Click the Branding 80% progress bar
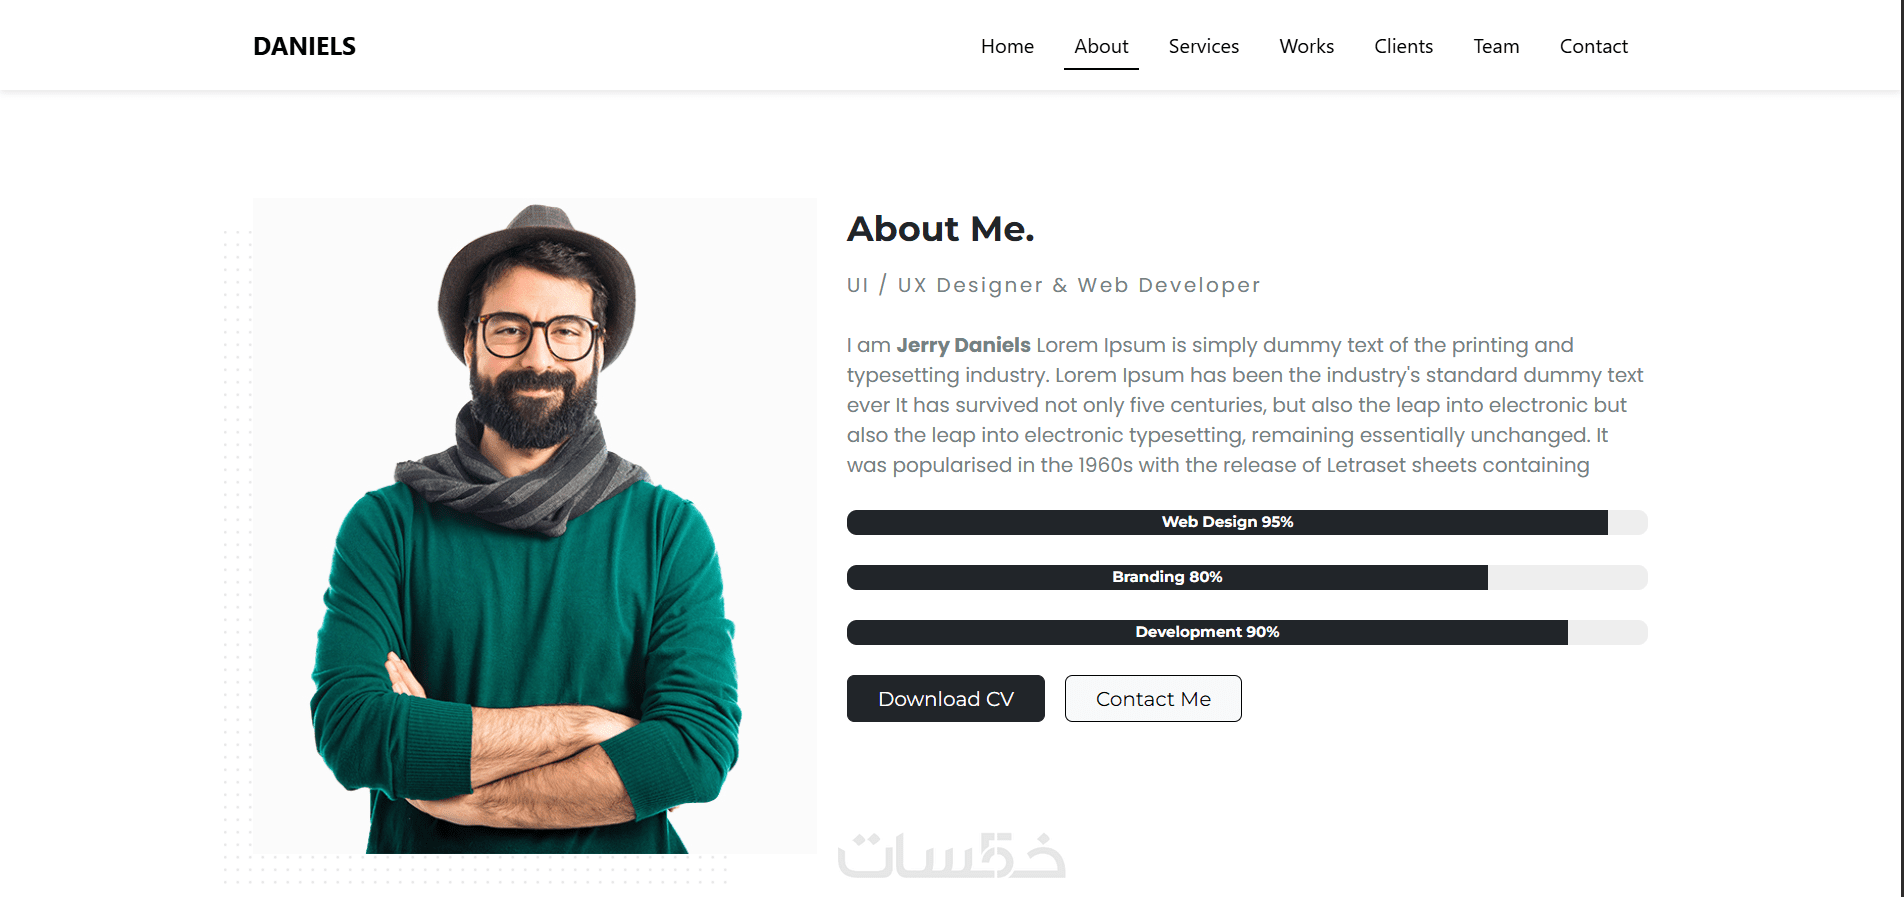1904x897 pixels. point(1247,577)
